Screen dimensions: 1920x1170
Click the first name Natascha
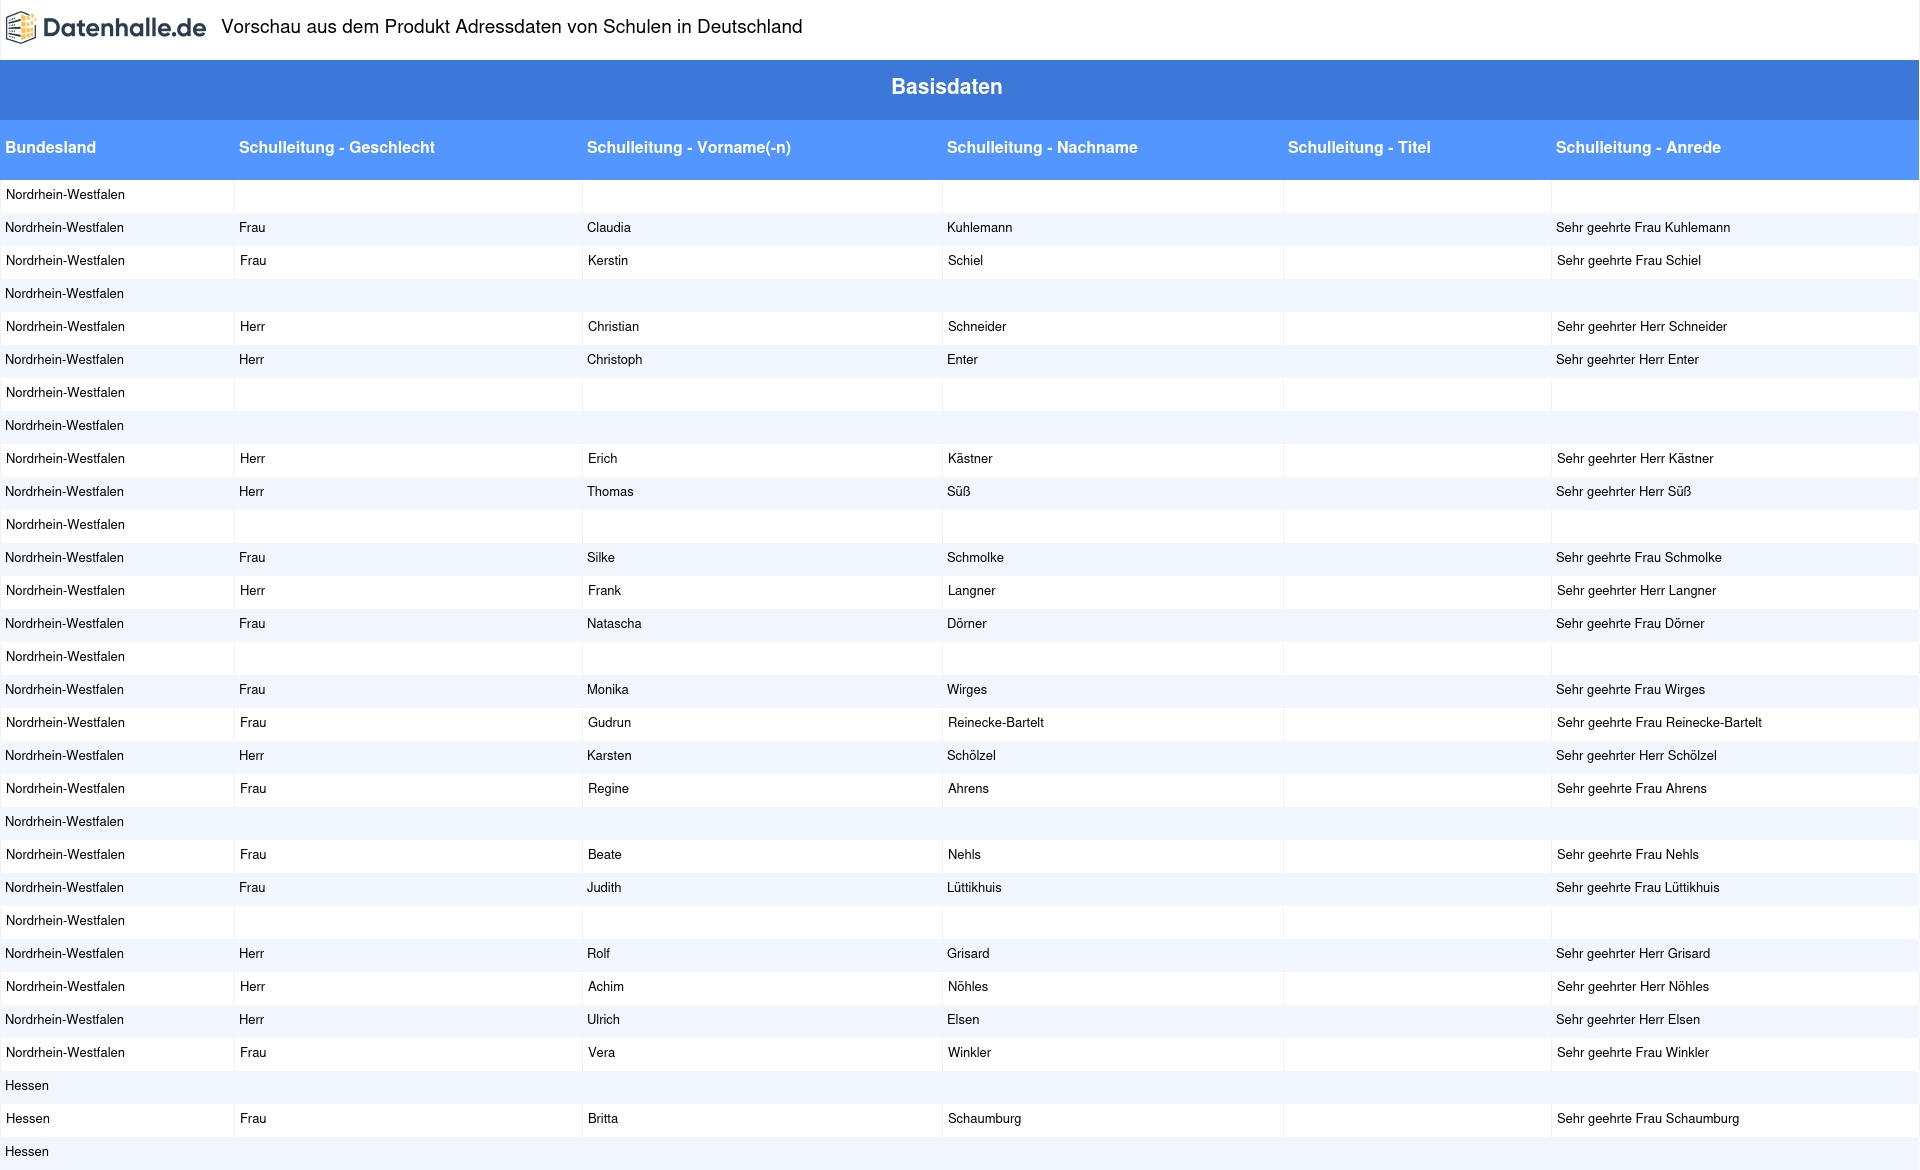[613, 624]
